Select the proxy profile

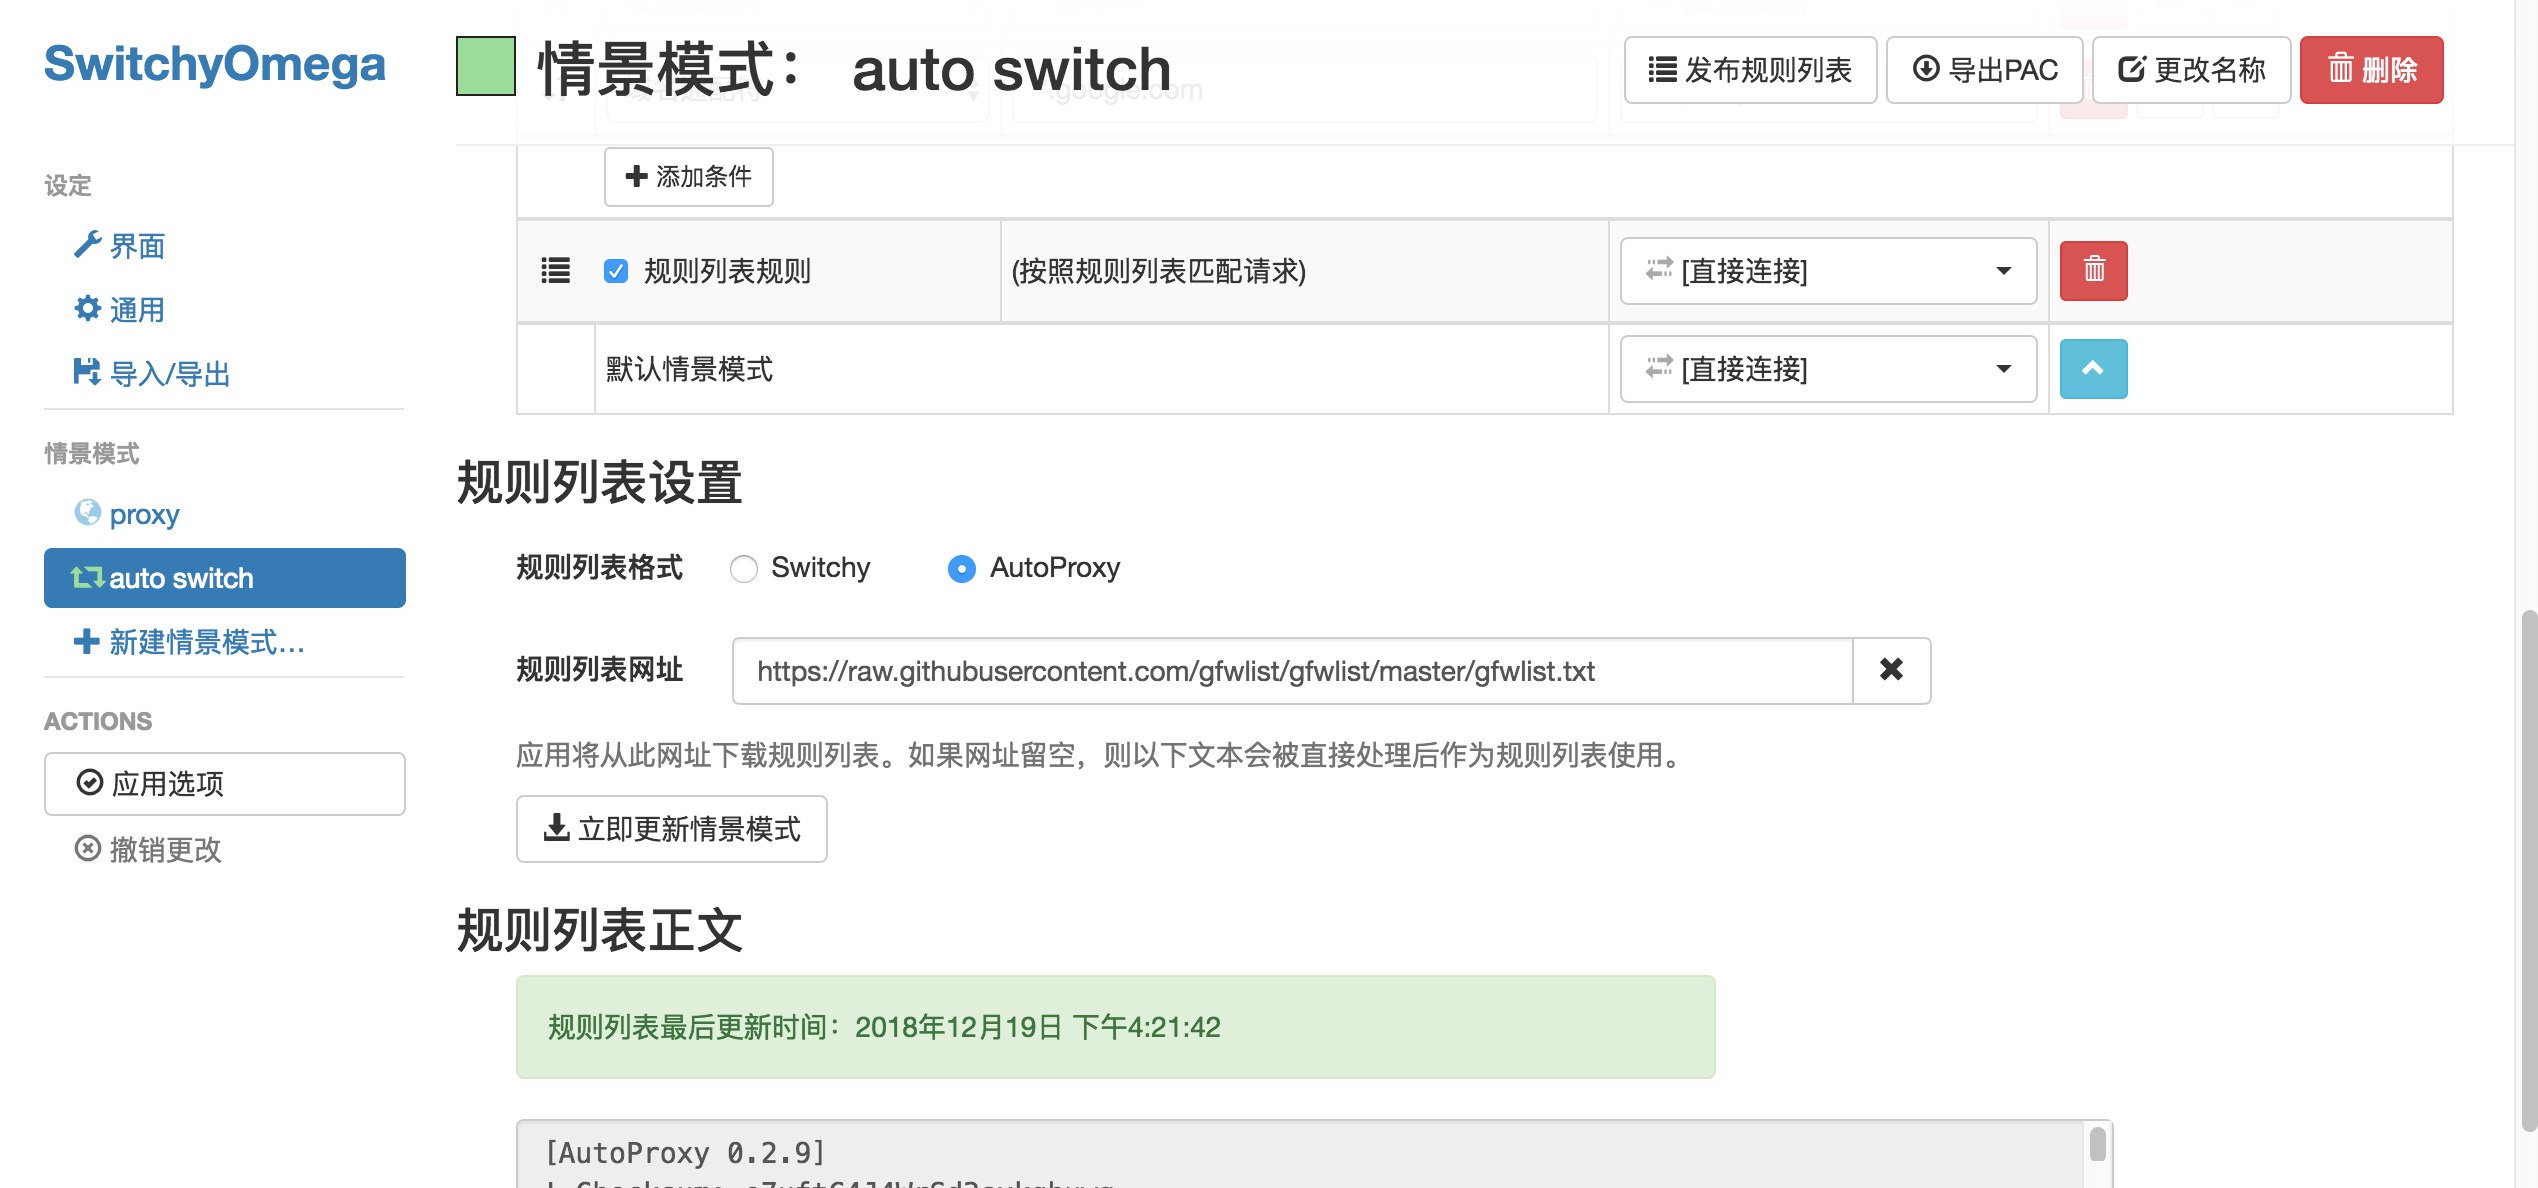127,514
